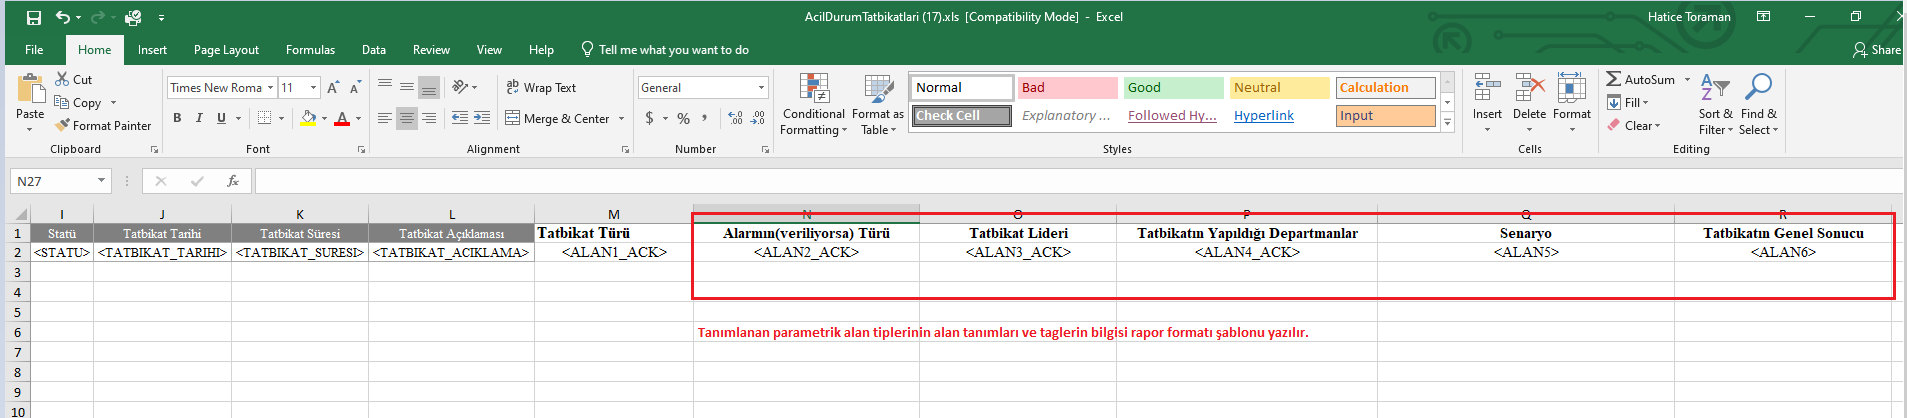Expand the AutoSum dropdown arrow
Image resolution: width=1907 pixels, height=418 pixels.
click(1687, 79)
